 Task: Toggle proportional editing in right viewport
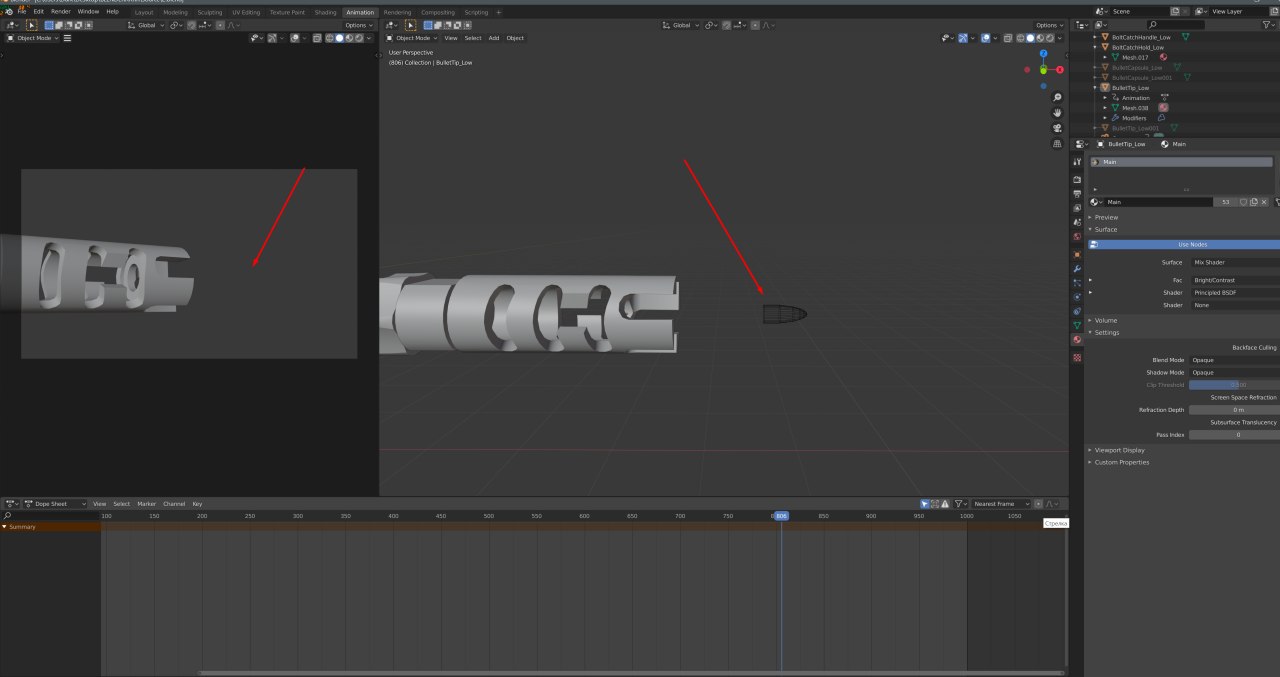(755, 25)
